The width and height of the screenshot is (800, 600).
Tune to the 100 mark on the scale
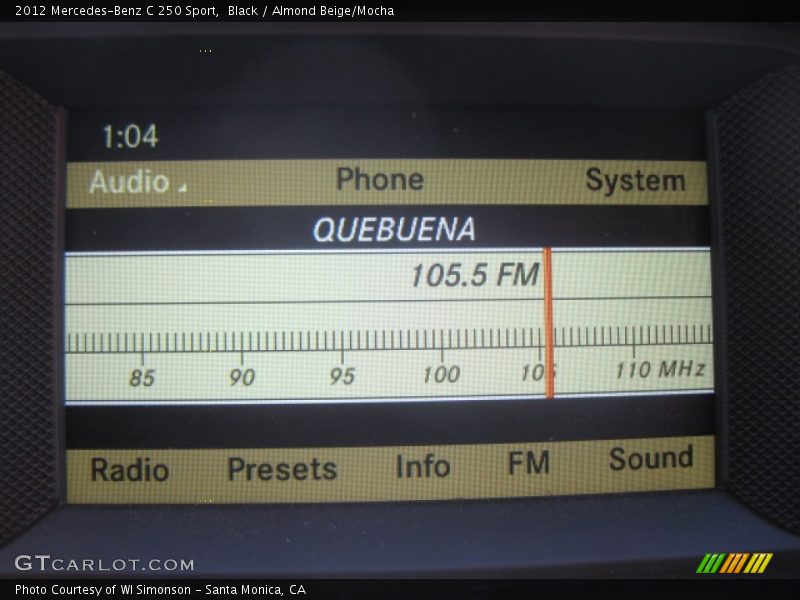pos(441,374)
